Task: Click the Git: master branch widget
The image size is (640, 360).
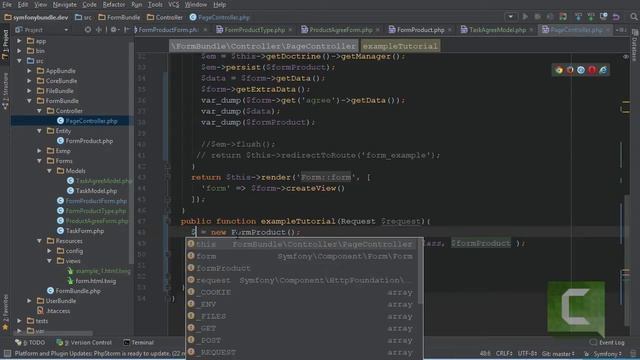Action: pyautogui.click(x=558, y=353)
